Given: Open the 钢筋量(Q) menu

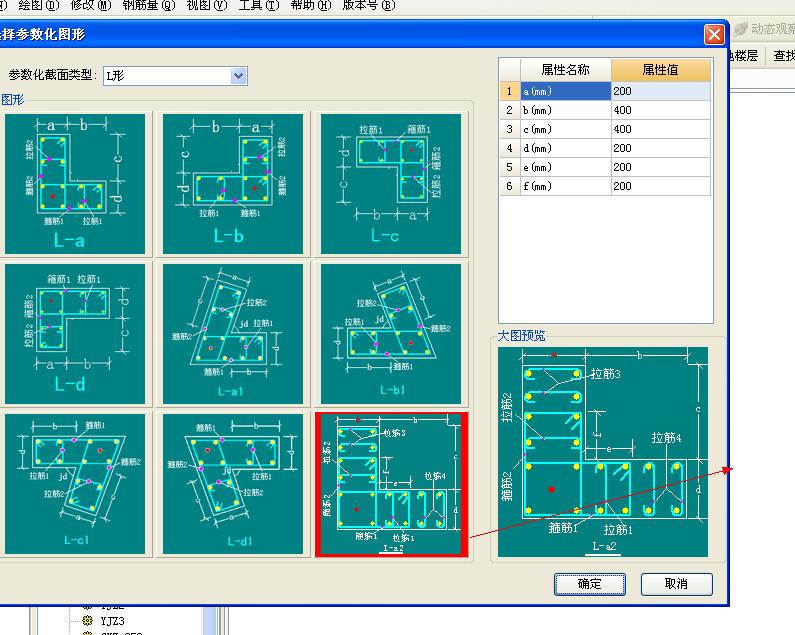Looking at the screenshot, I should click(149, 6).
